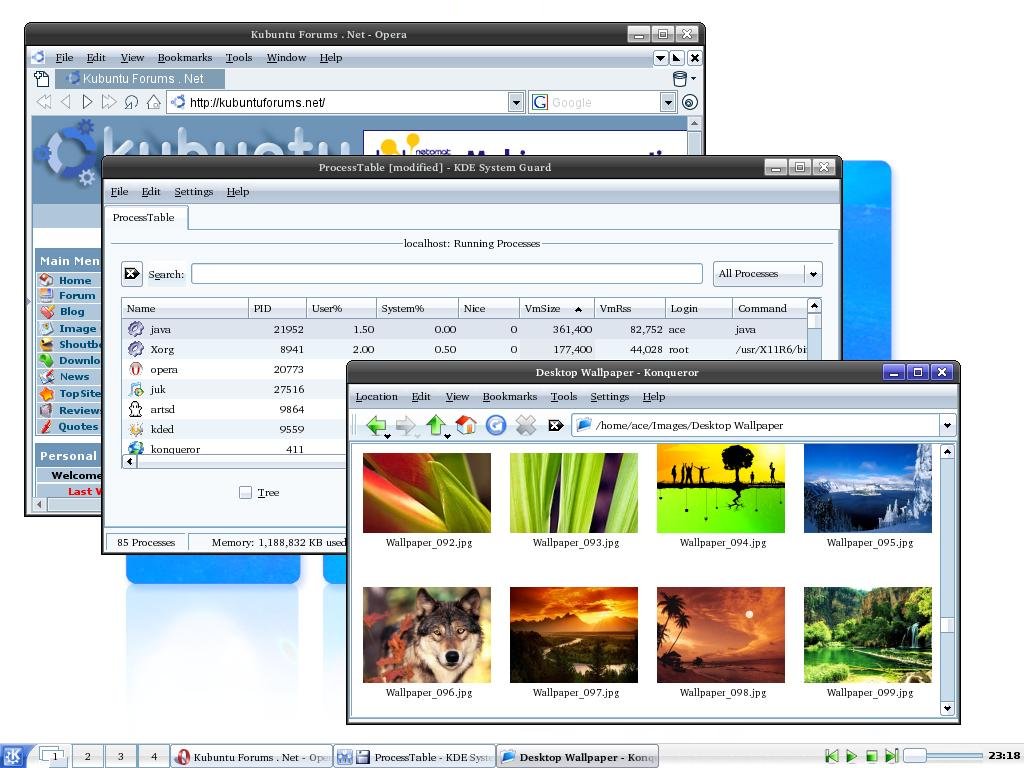Click the process Search input field
This screenshot has width=1024, height=768.
447,274
